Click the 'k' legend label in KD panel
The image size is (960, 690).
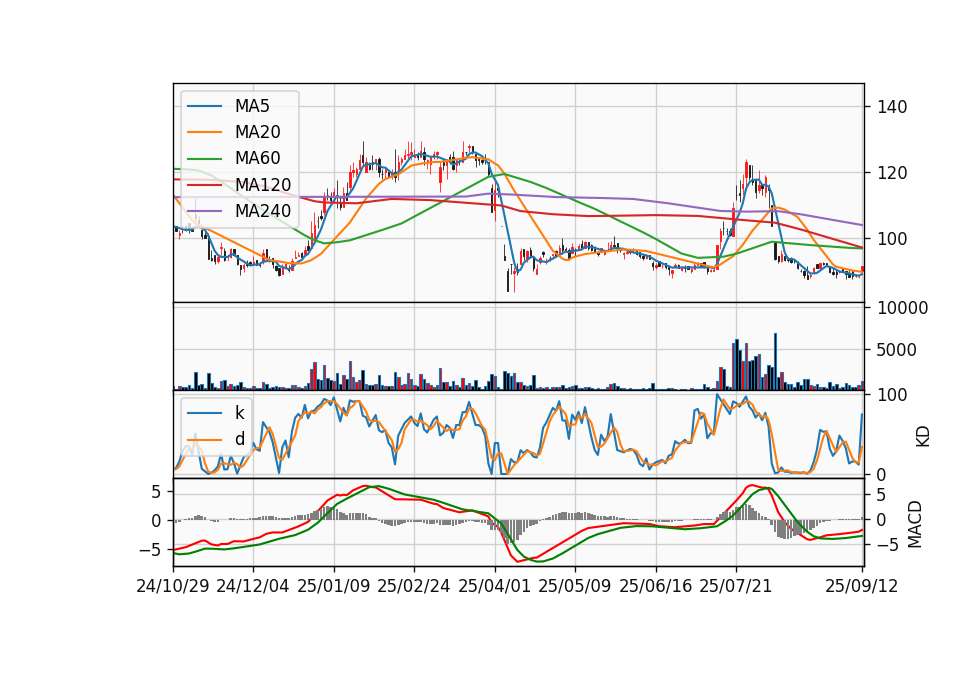point(239,413)
